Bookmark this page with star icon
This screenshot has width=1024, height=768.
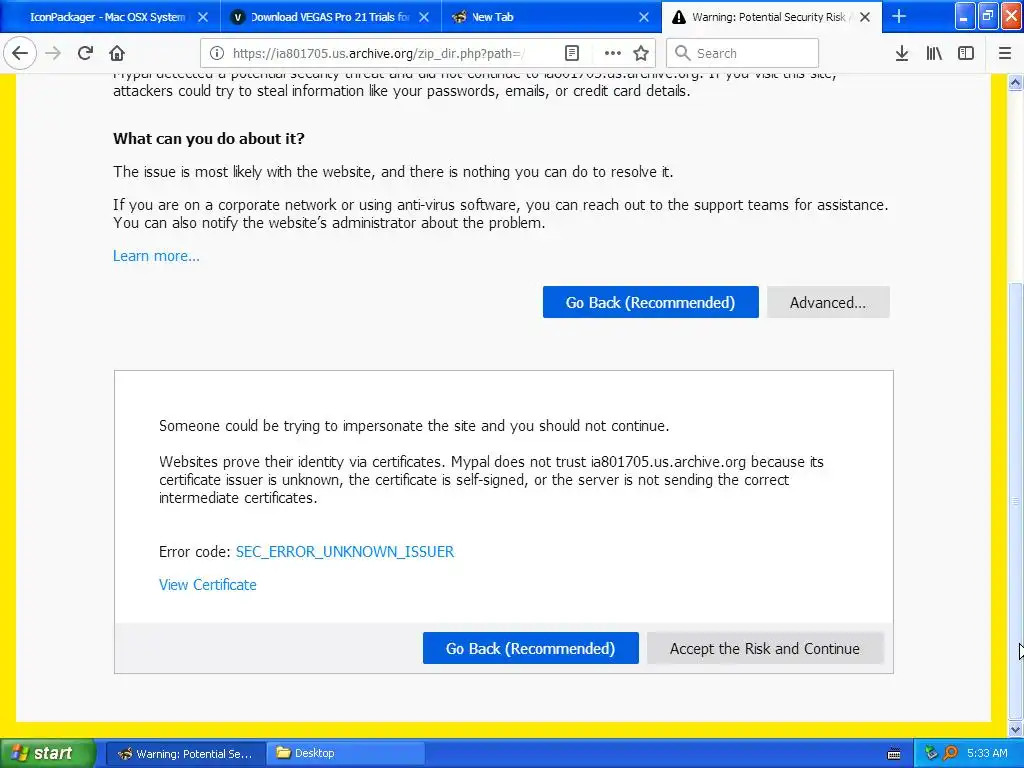641,53
